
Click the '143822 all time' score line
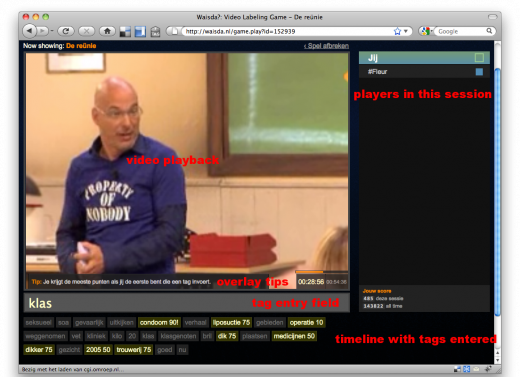383,306
